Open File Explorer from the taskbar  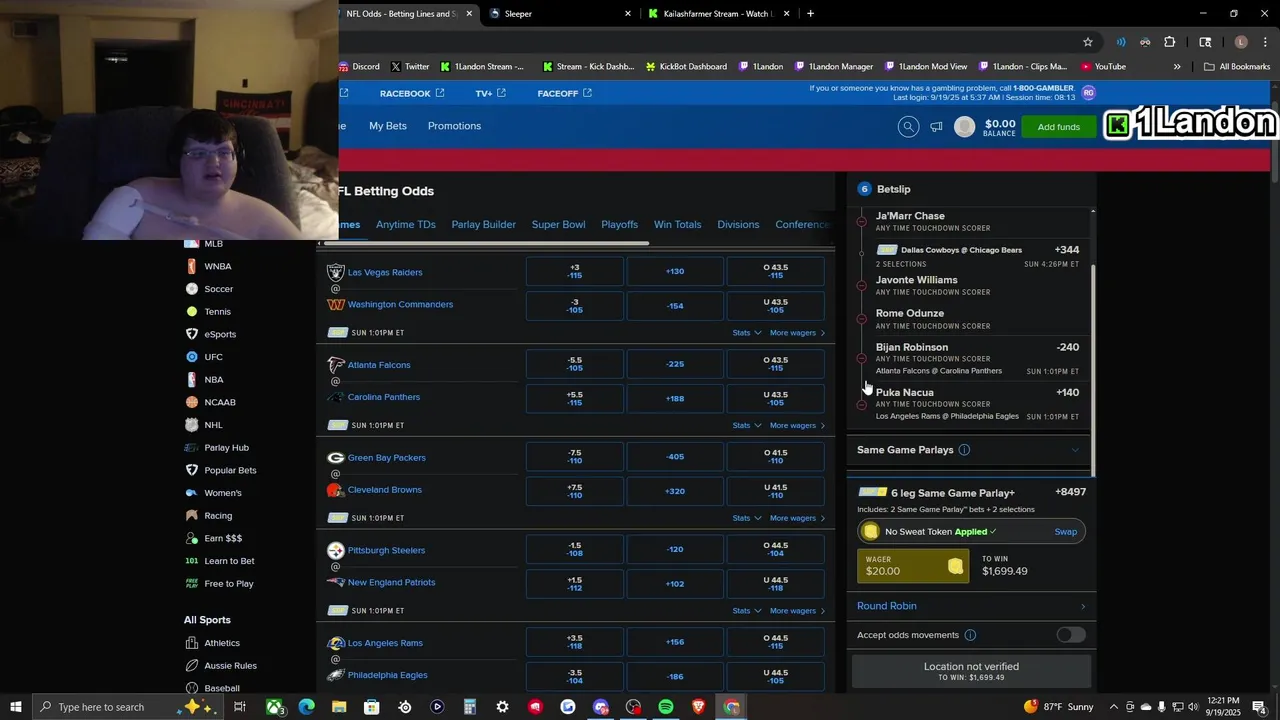click(339, 707)
